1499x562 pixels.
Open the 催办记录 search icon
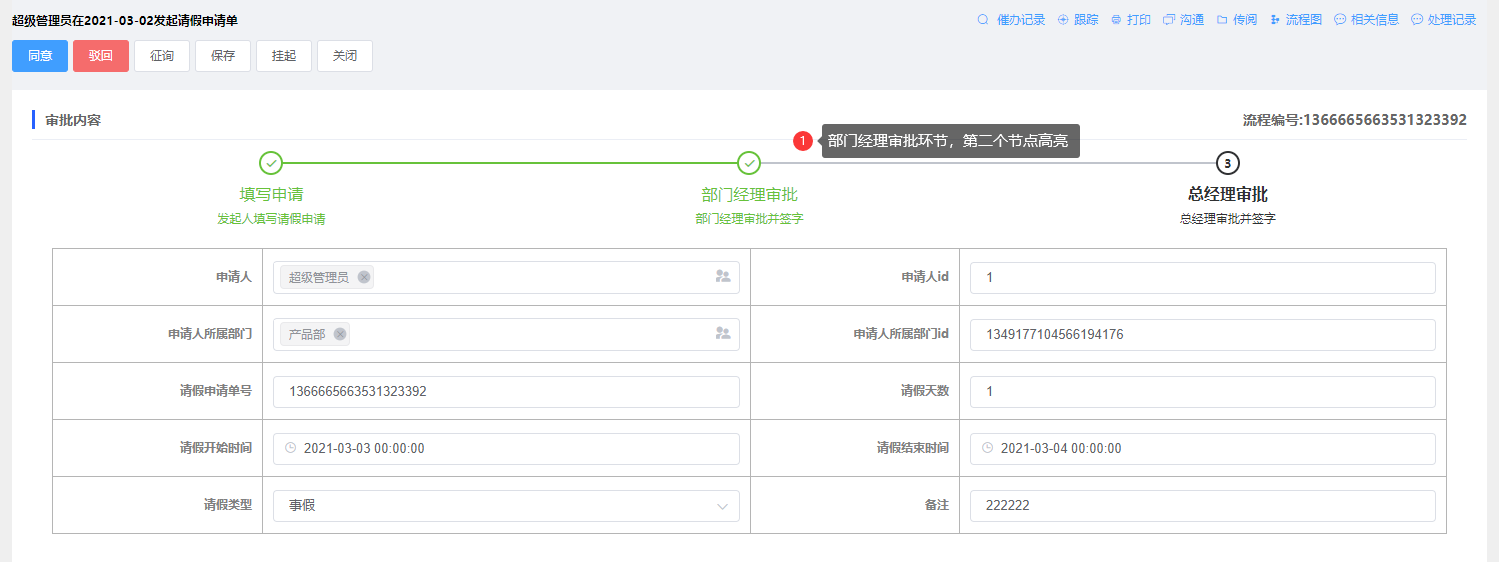[x=983, y=20]
